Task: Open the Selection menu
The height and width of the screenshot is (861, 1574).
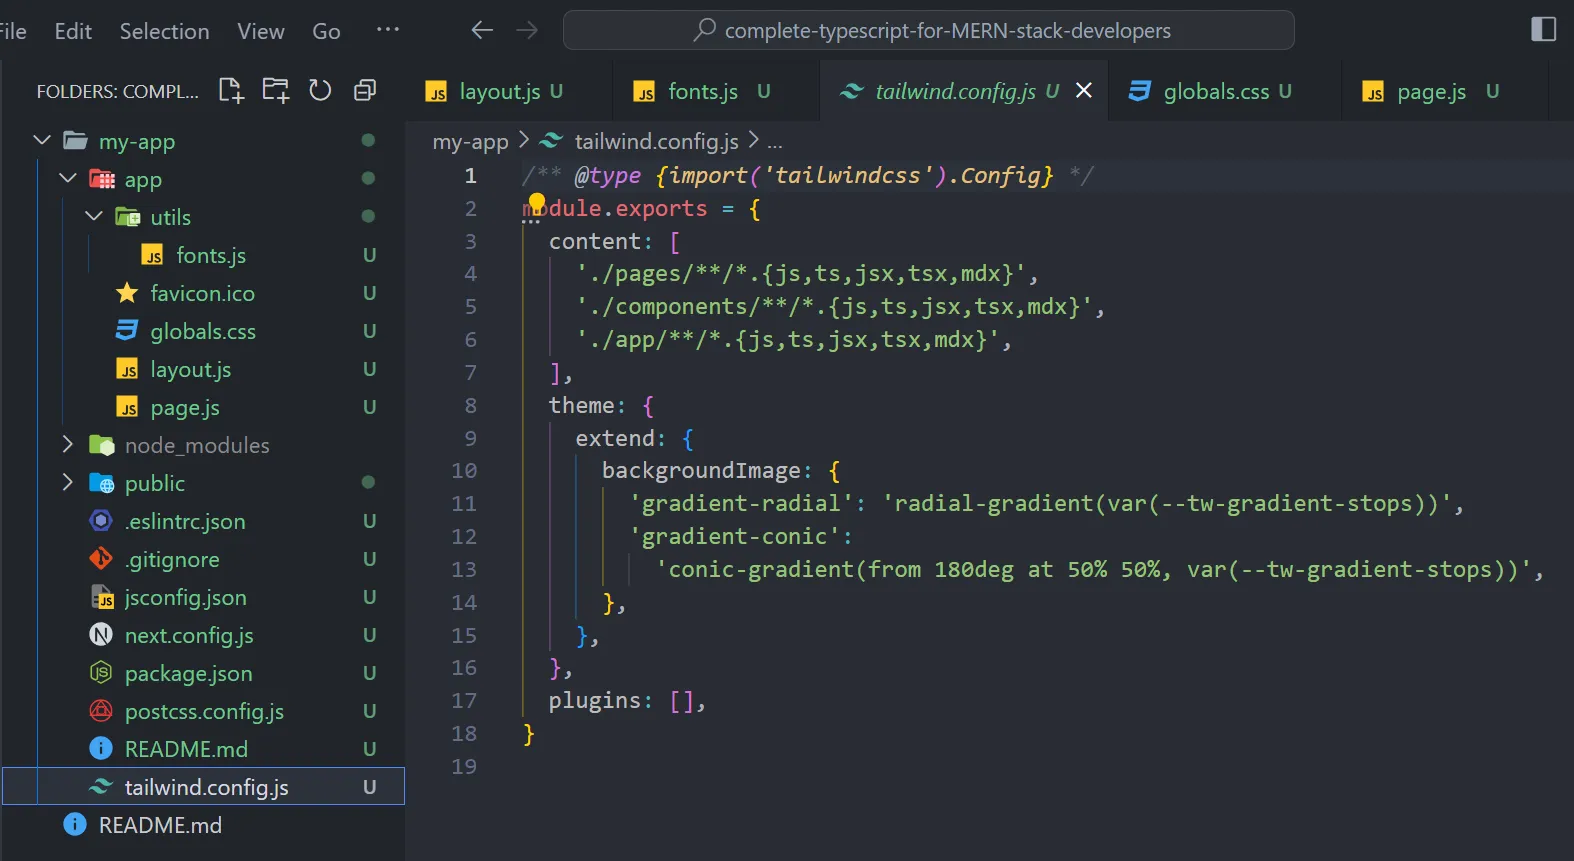Action: pyautogui.click(x=164, y=31)
